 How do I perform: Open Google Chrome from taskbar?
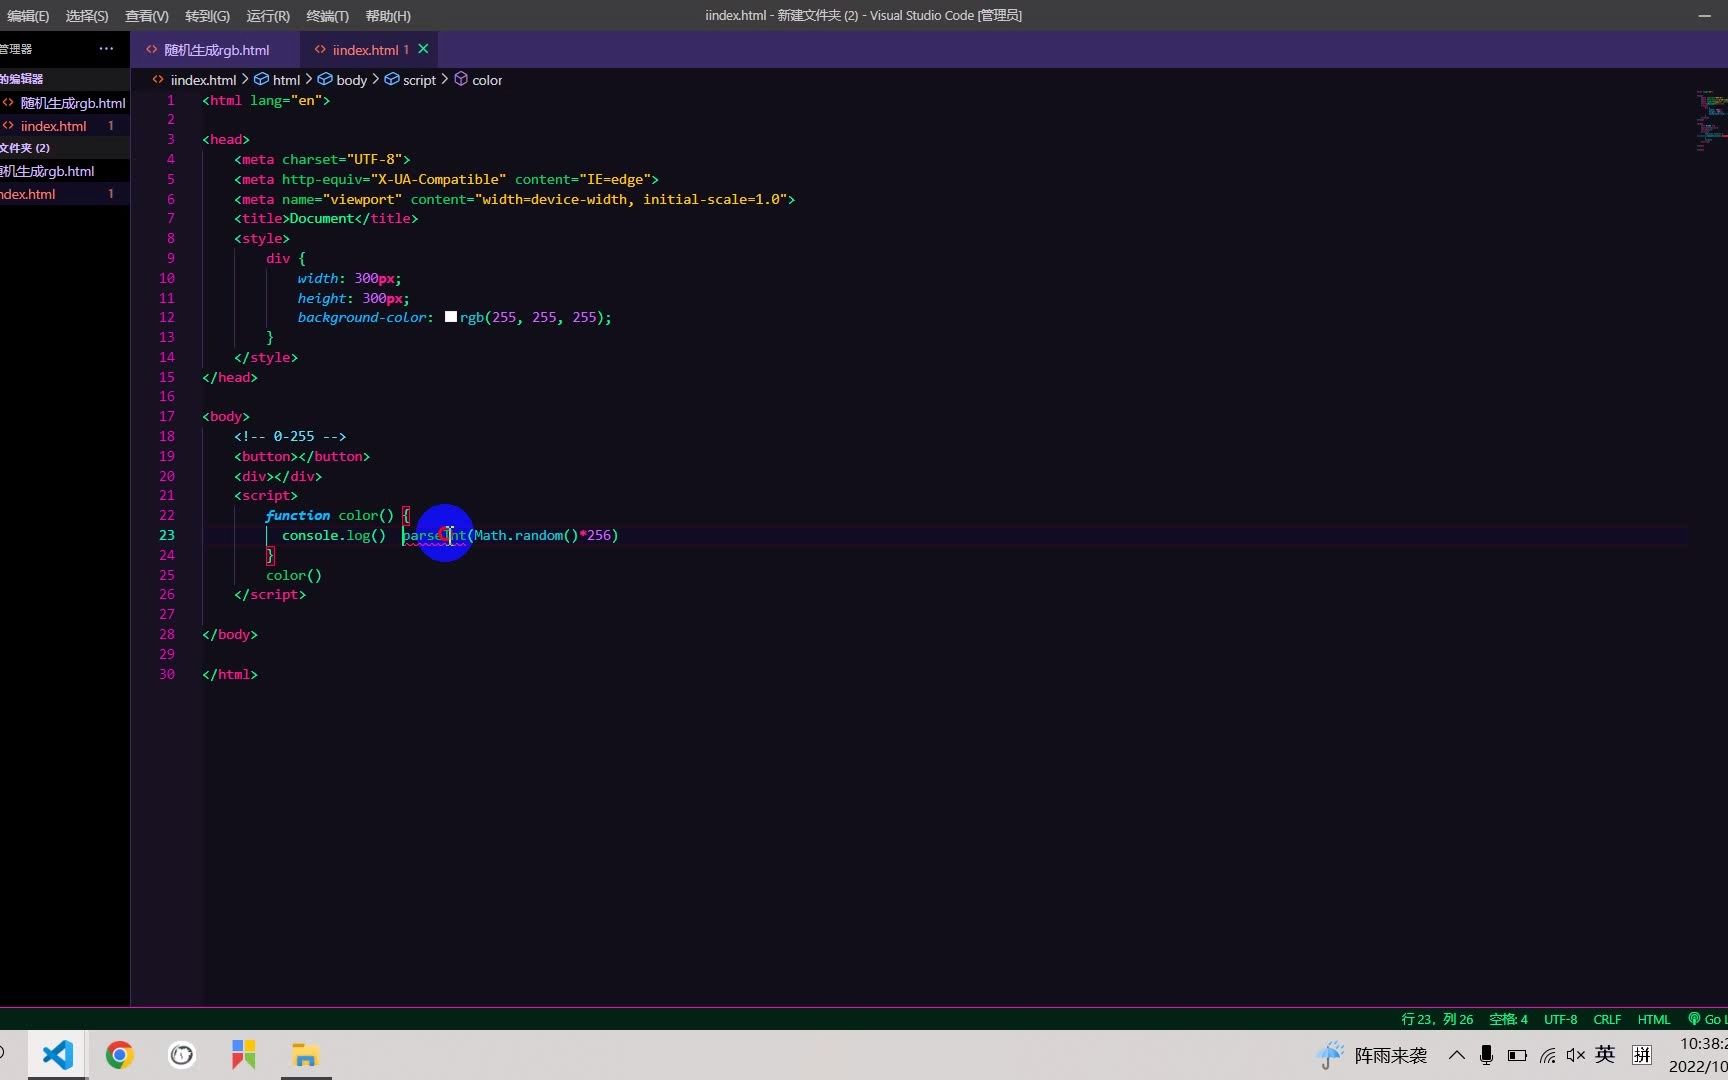(x=120, y=1055)
